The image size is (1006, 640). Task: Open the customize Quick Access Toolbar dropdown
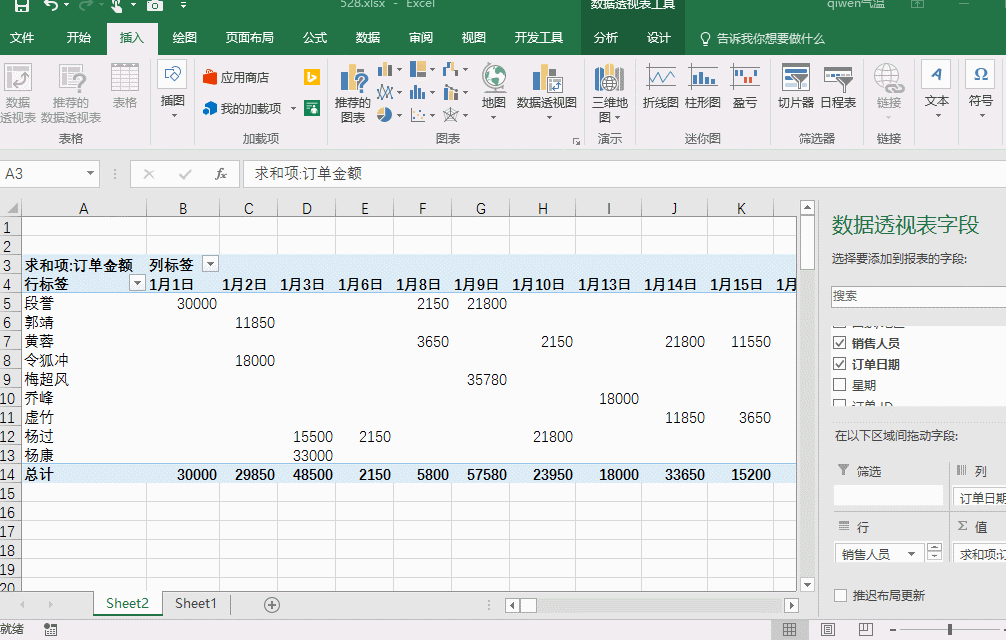[183, 6]
